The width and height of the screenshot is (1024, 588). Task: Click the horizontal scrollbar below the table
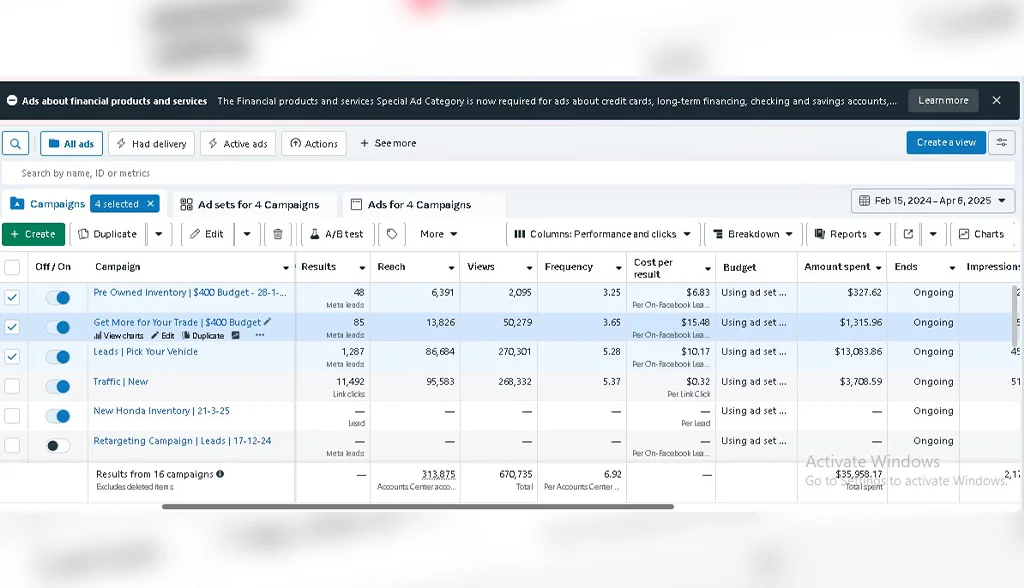[x=418, y=506]
